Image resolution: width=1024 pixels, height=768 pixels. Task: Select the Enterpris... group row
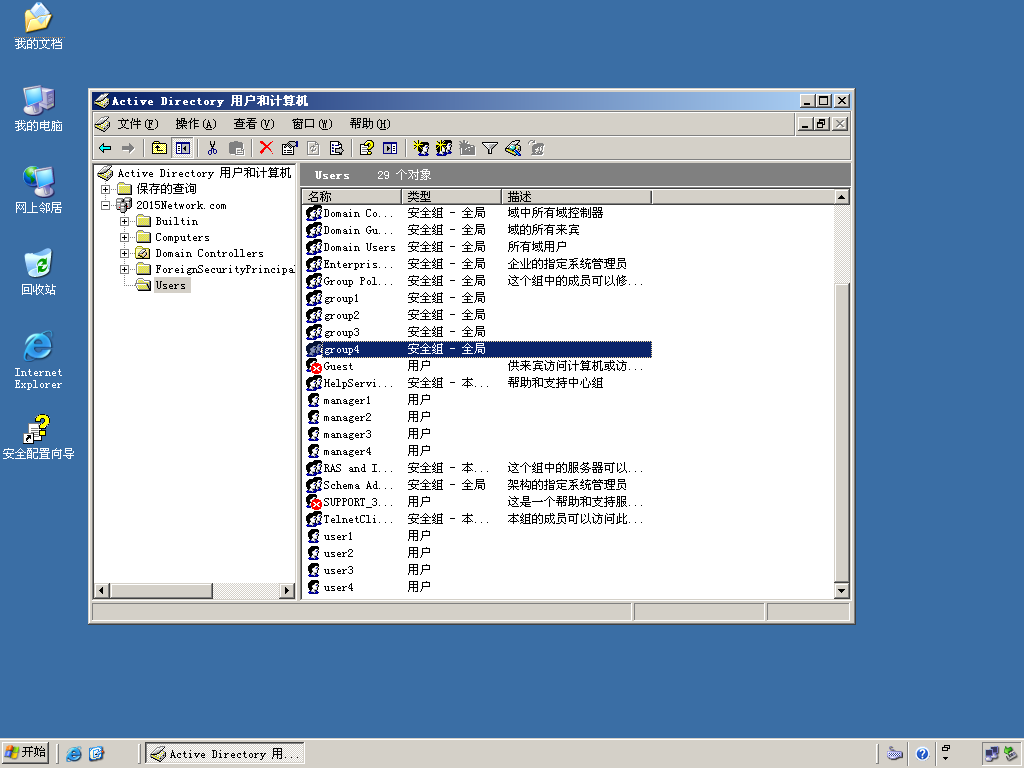pos(478,264)
